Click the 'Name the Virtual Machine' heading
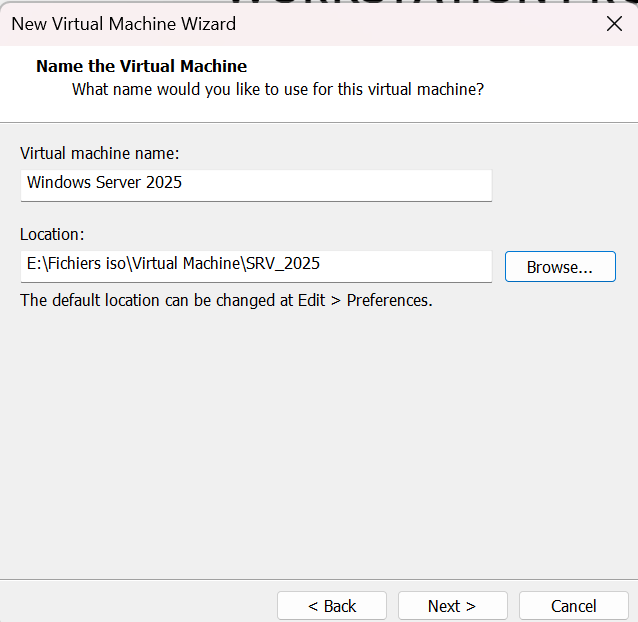Screen dimensions: 638x622 142,66
